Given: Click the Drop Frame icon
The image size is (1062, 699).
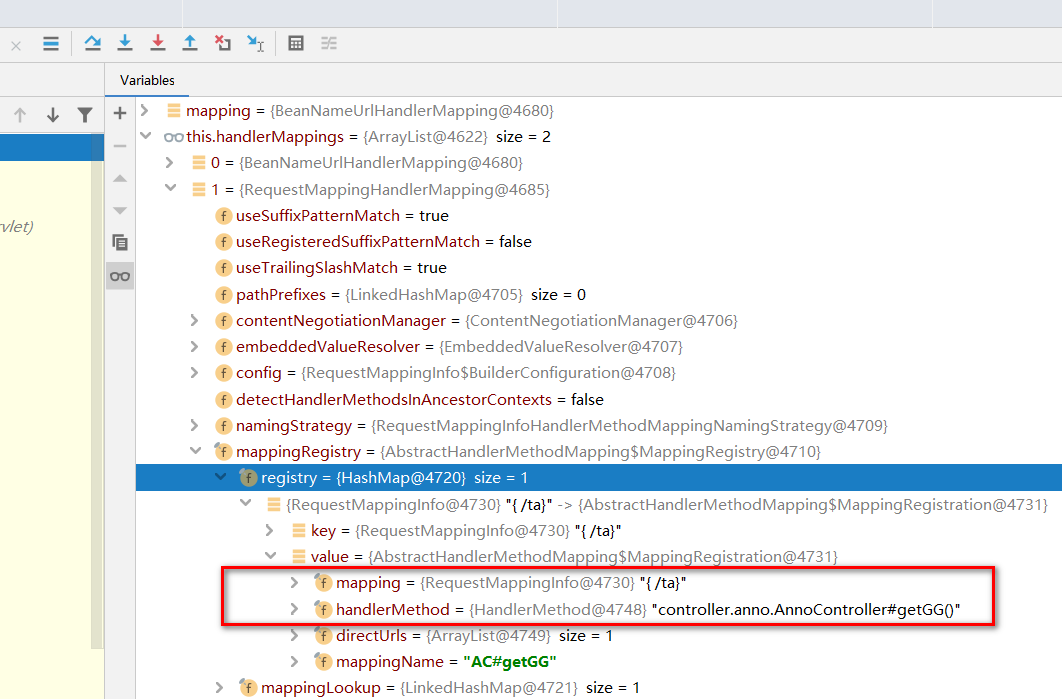Looking at the screenshot, I should [x=222, y=43].
